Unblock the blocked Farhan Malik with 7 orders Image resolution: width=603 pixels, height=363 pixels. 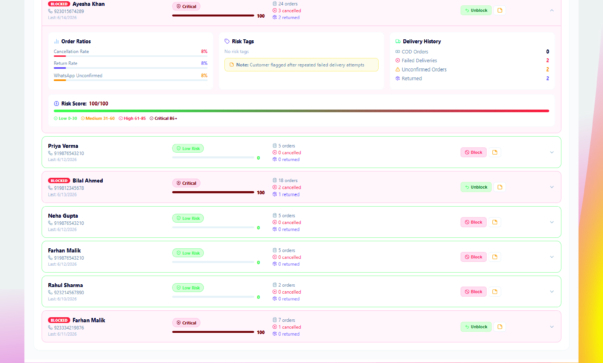pyautogui.click(x=476, y=327)
